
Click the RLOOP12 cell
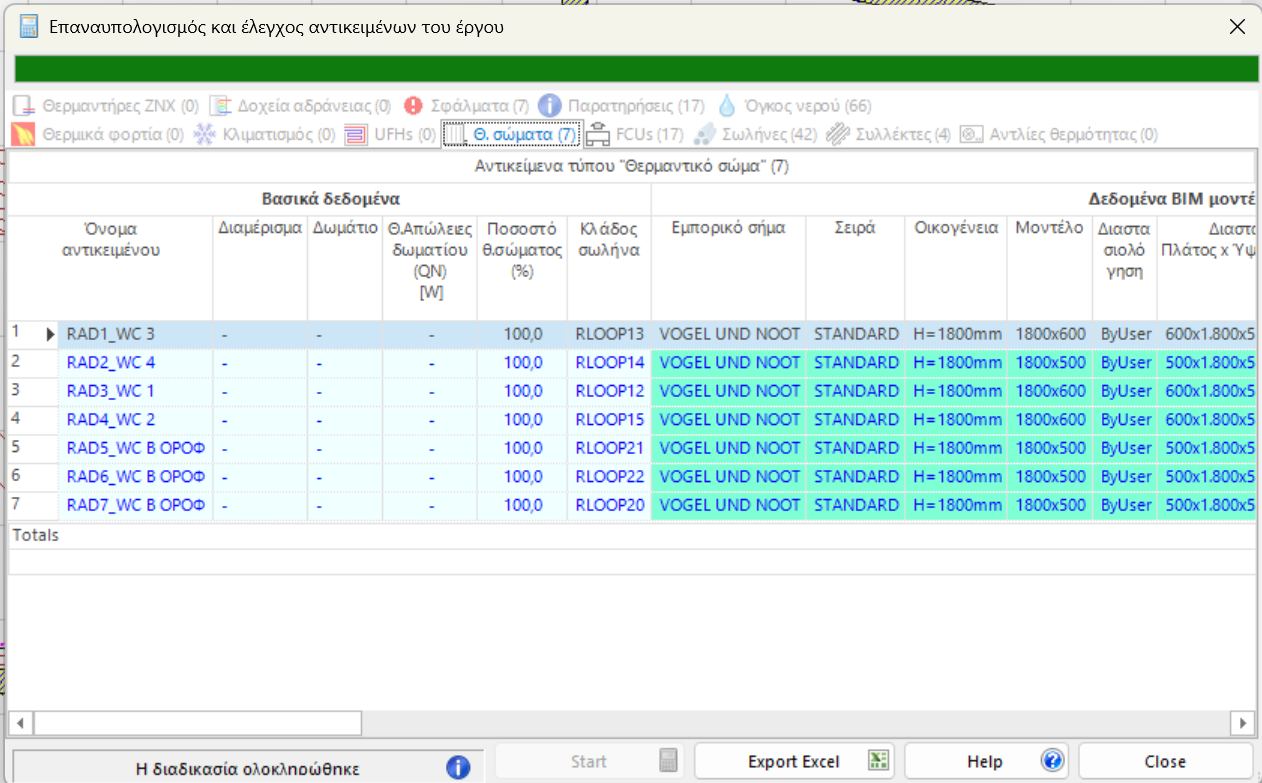pyautogui.click(x=609, y=391)
